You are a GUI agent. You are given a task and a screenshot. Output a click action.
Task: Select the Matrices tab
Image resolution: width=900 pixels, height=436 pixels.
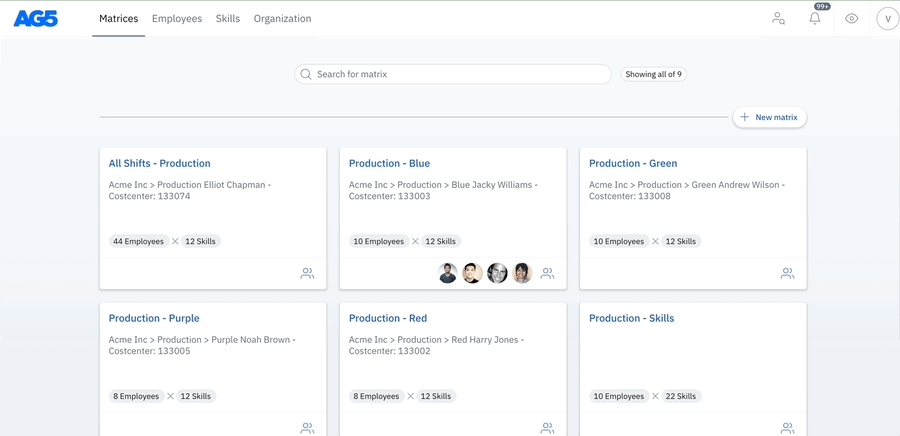[119, 19]
